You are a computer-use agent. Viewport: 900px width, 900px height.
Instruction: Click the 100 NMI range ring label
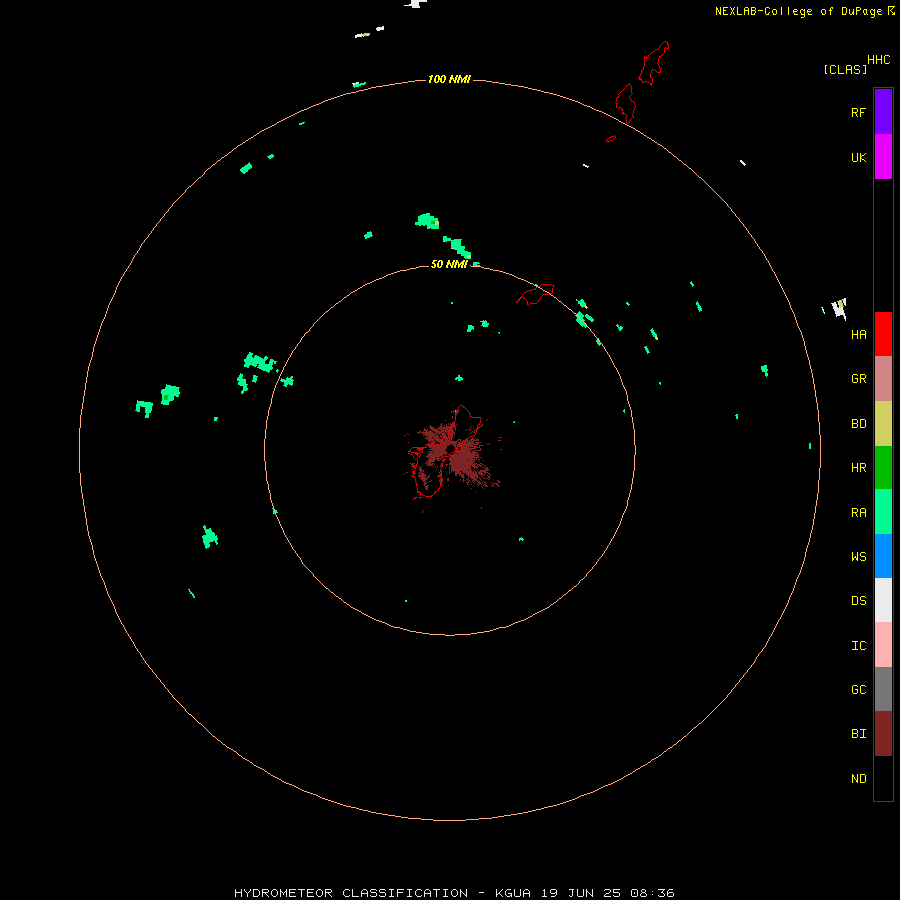pos(449,79)
